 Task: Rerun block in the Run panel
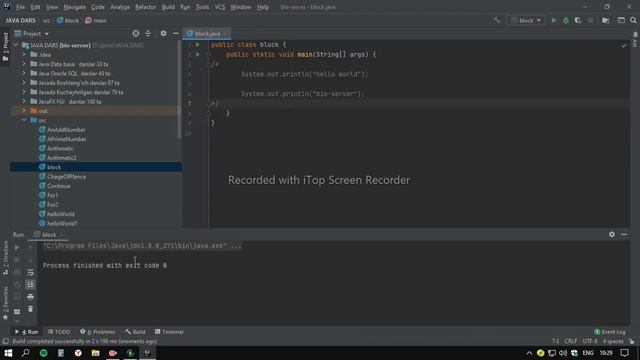click(x=17, y=247)
